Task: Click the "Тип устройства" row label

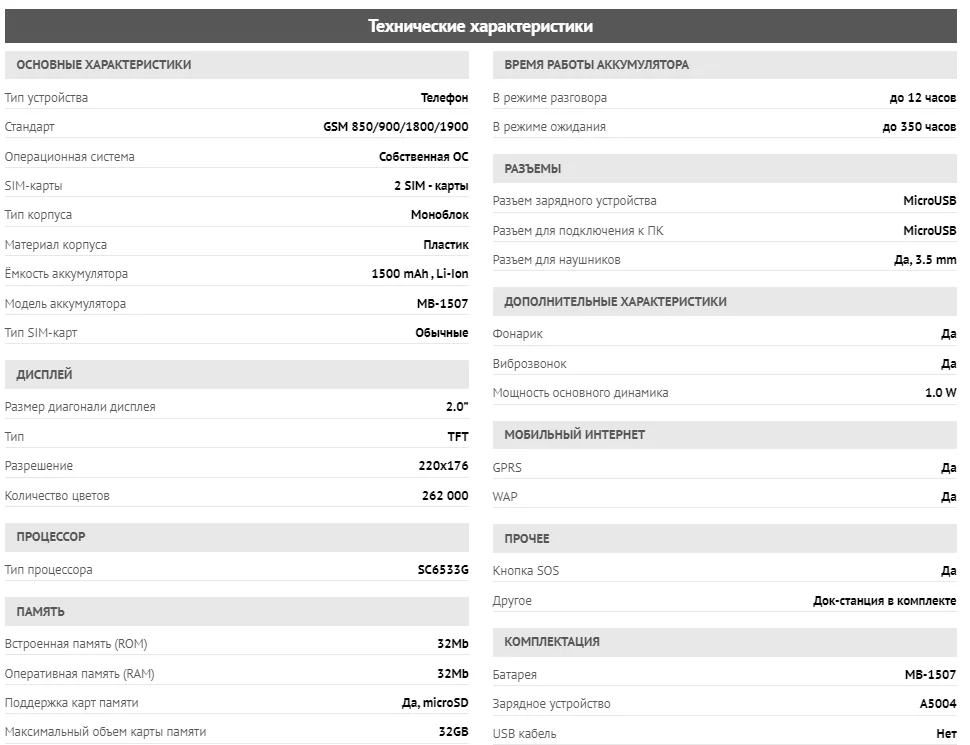Action: (x=46, y=98)
